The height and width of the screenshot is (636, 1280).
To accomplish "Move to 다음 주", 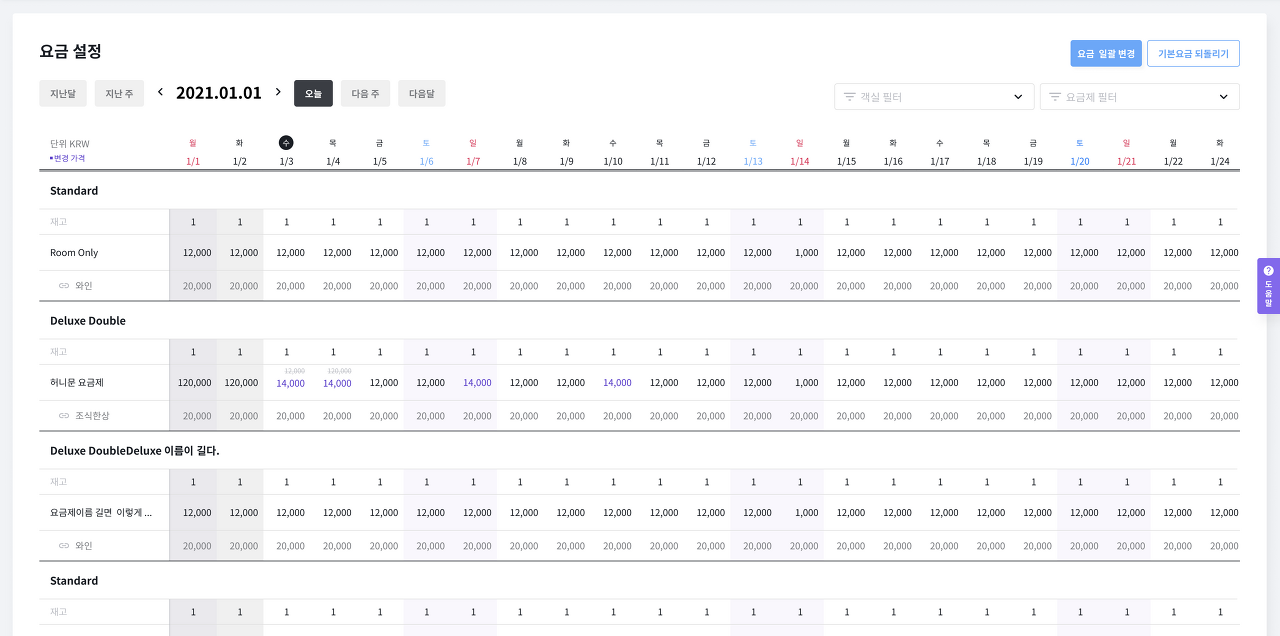I will tap(365, 93).
